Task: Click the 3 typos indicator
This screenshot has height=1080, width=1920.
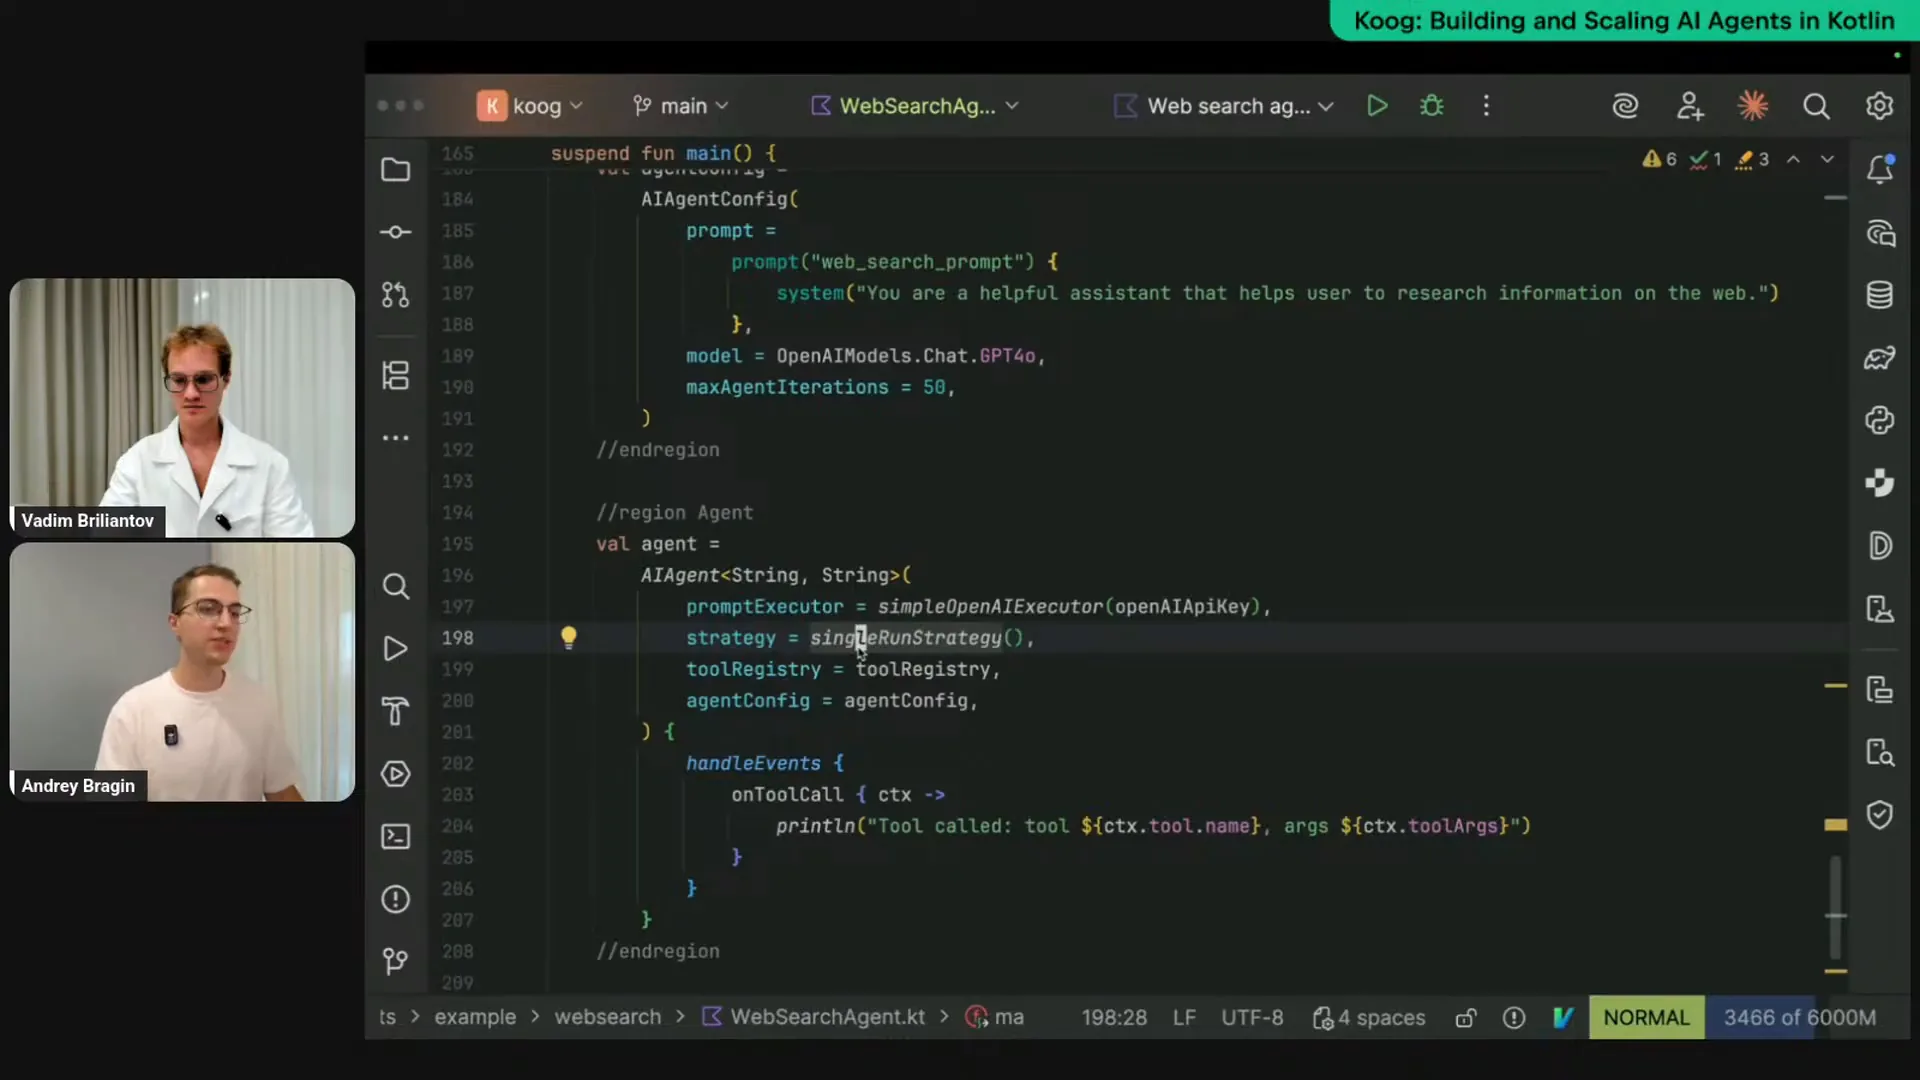Action: click(x=1752, y=159)
